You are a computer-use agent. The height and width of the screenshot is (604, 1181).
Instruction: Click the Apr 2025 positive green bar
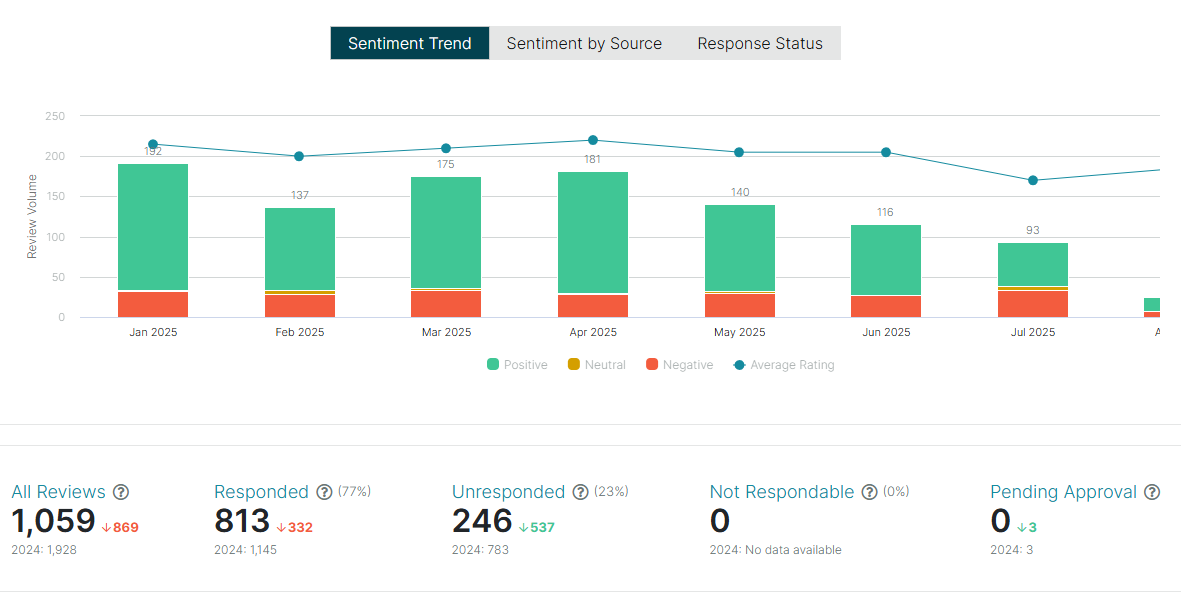[x=593, y=233]
